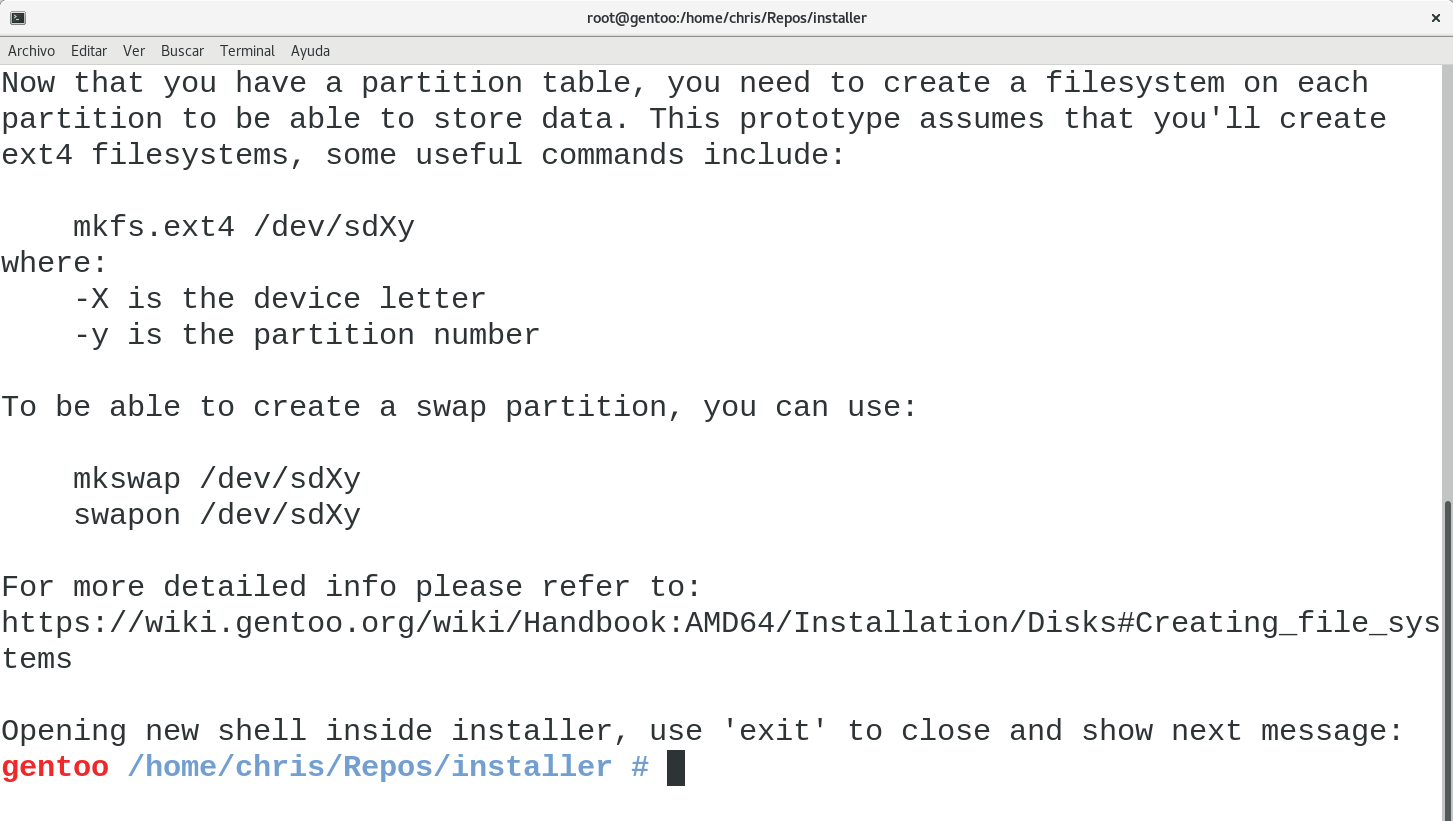Image resolution: width=1453 pixels, height=821 pixels.
Task: Open the Buscar menu
Action: 182,51
